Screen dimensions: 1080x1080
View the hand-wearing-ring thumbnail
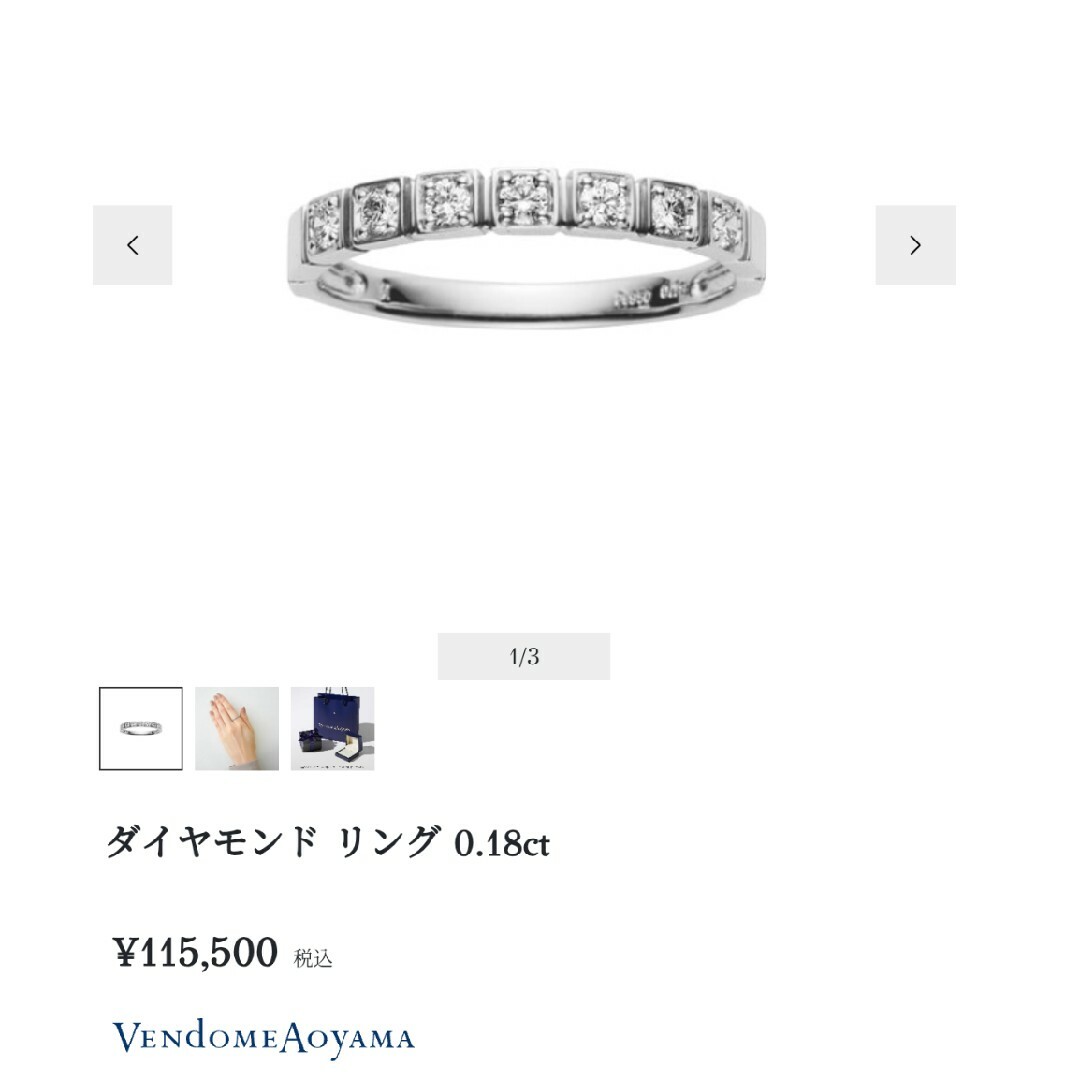(237, 728)
